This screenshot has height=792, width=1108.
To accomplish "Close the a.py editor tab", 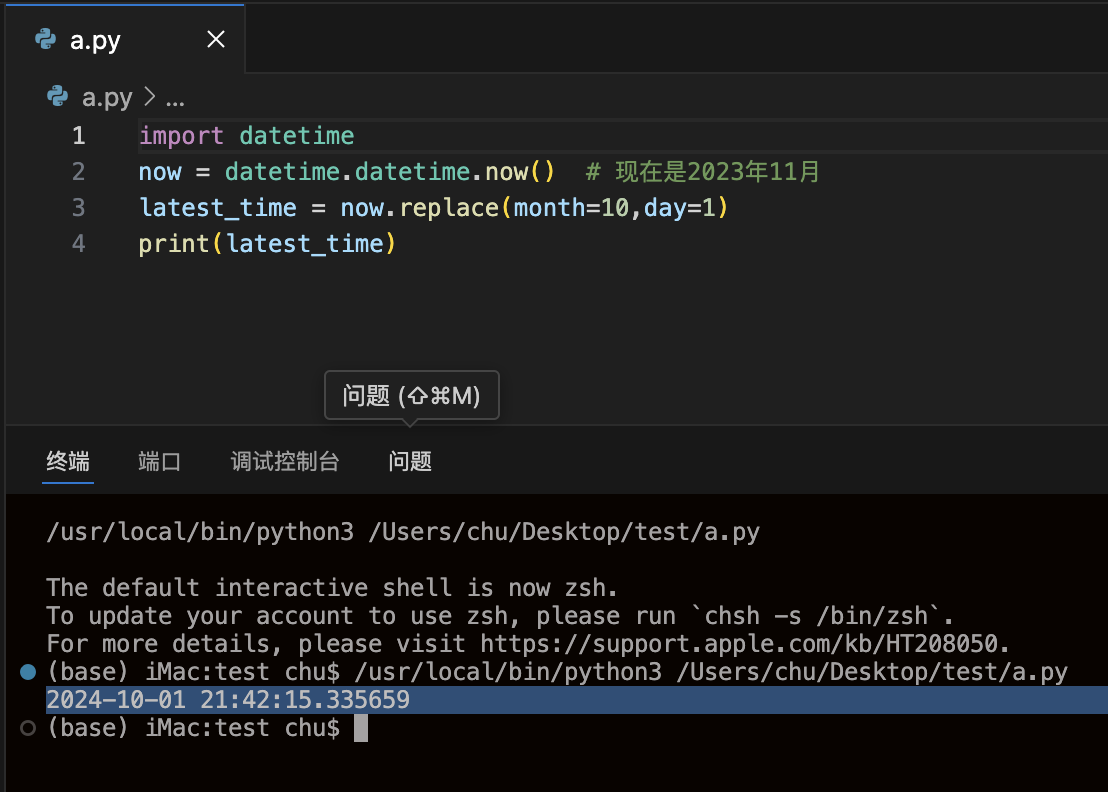I will click(x=215, y=40).
